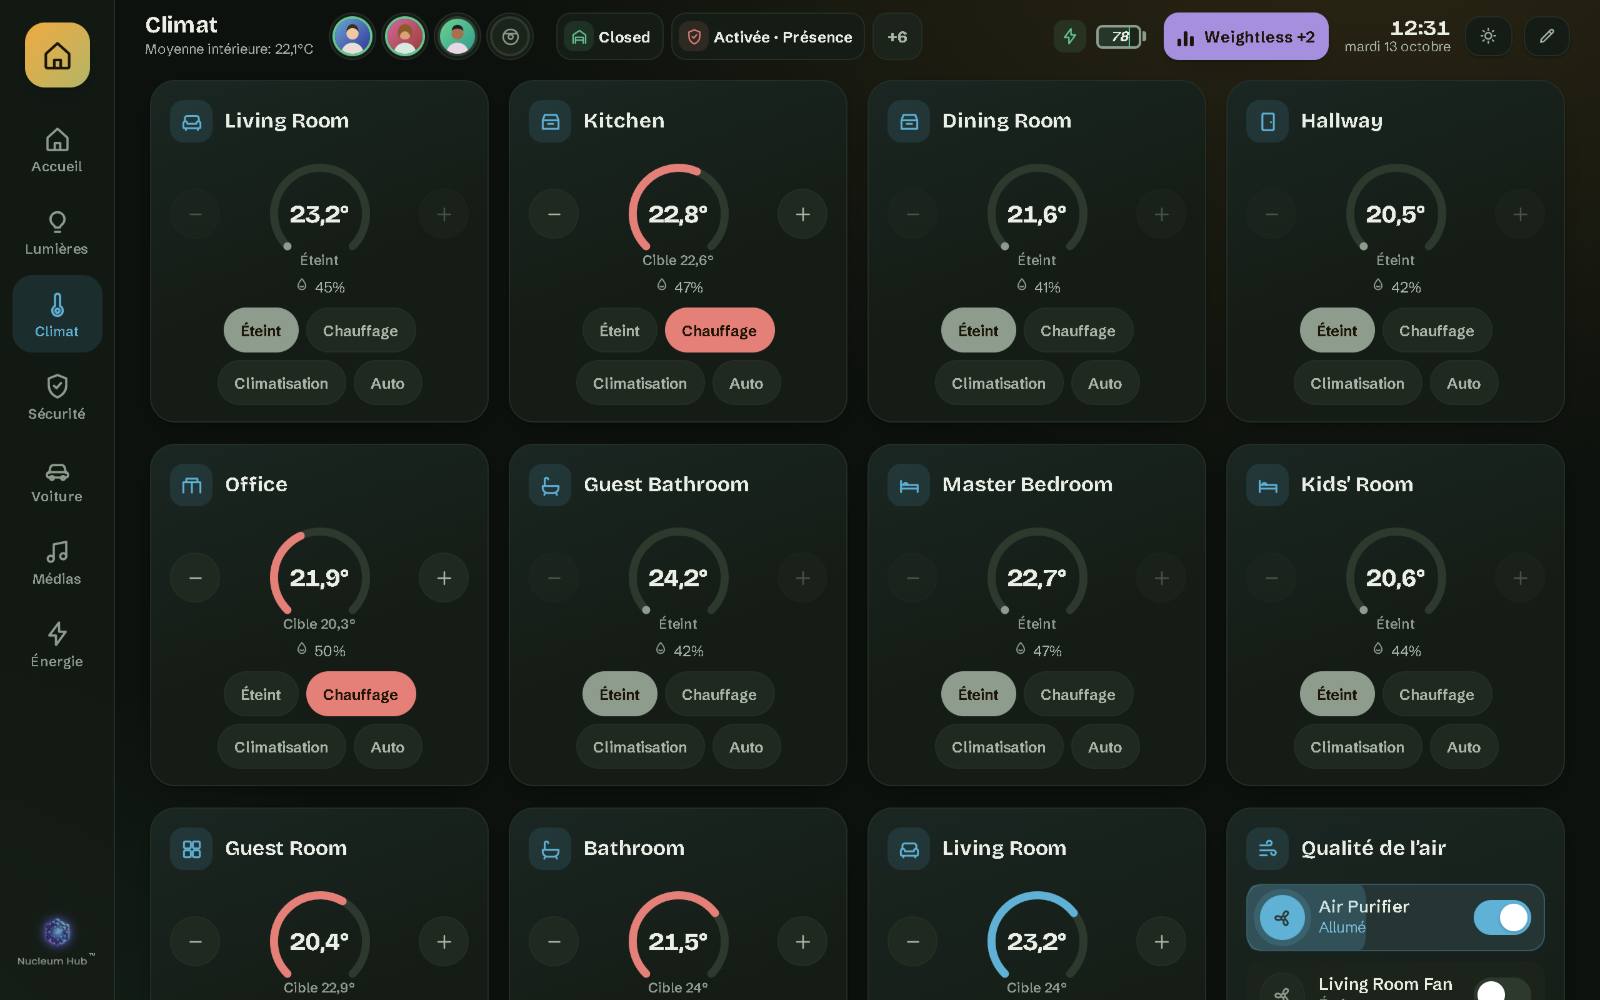Image resolution: width=1600 pixels, height=1000 pixels.
Task: Click the third green-shirt avatar
Action: pos(457,37)
